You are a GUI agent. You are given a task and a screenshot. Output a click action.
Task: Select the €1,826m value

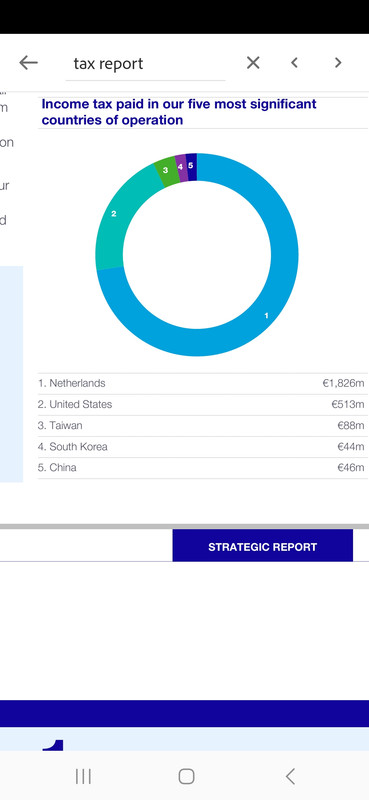point(343,384)
